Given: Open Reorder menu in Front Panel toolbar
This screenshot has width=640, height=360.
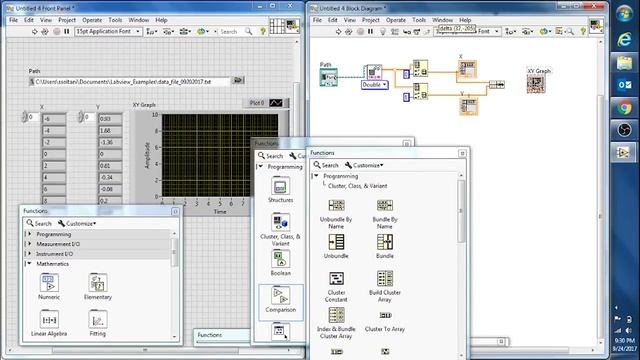Looking at the screenshot, I should [x=202, y=31].
